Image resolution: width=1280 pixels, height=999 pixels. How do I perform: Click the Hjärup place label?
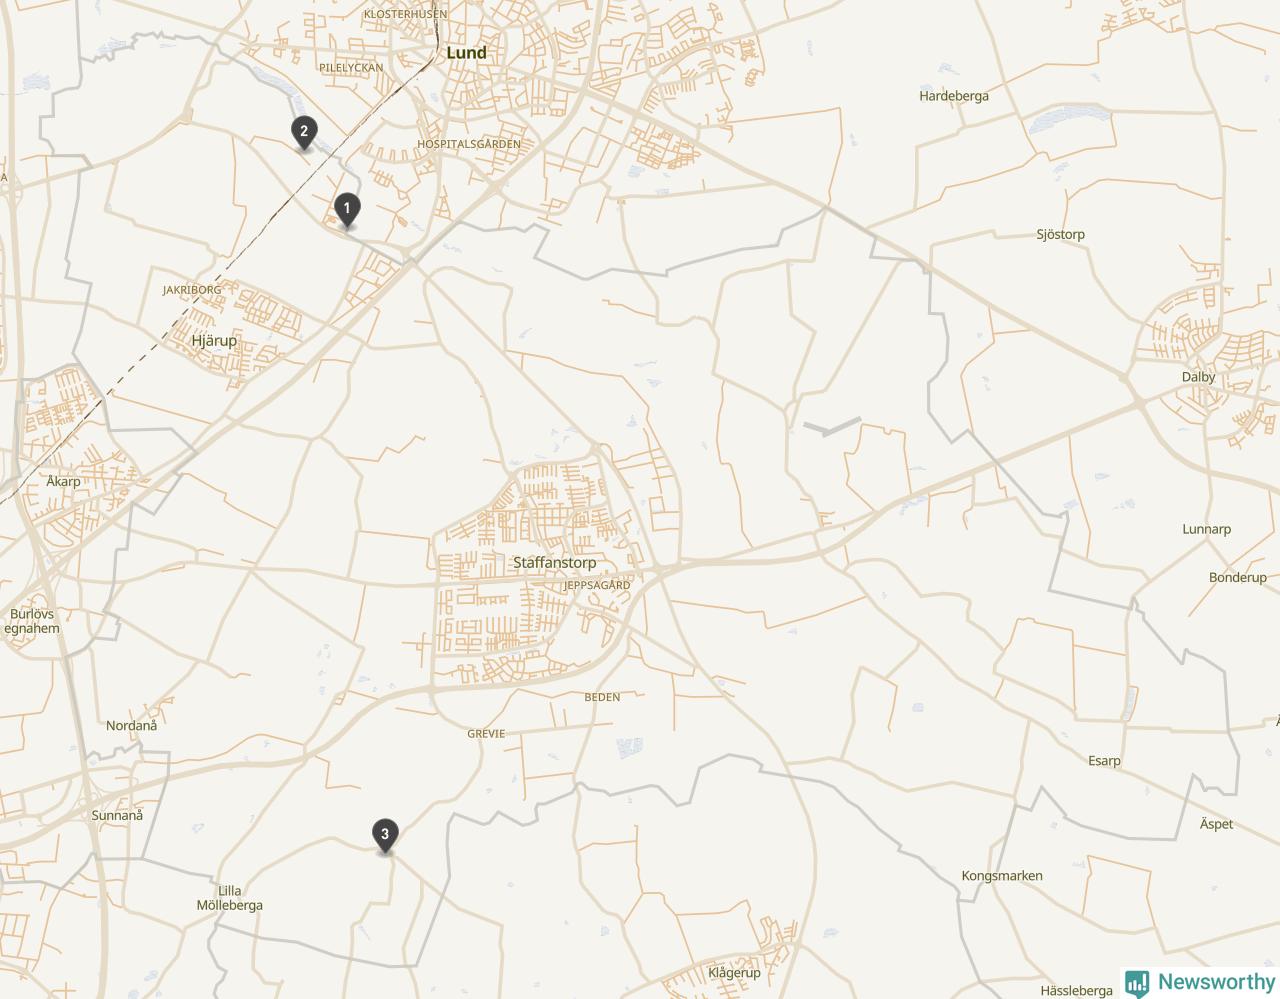coord(214,341)
